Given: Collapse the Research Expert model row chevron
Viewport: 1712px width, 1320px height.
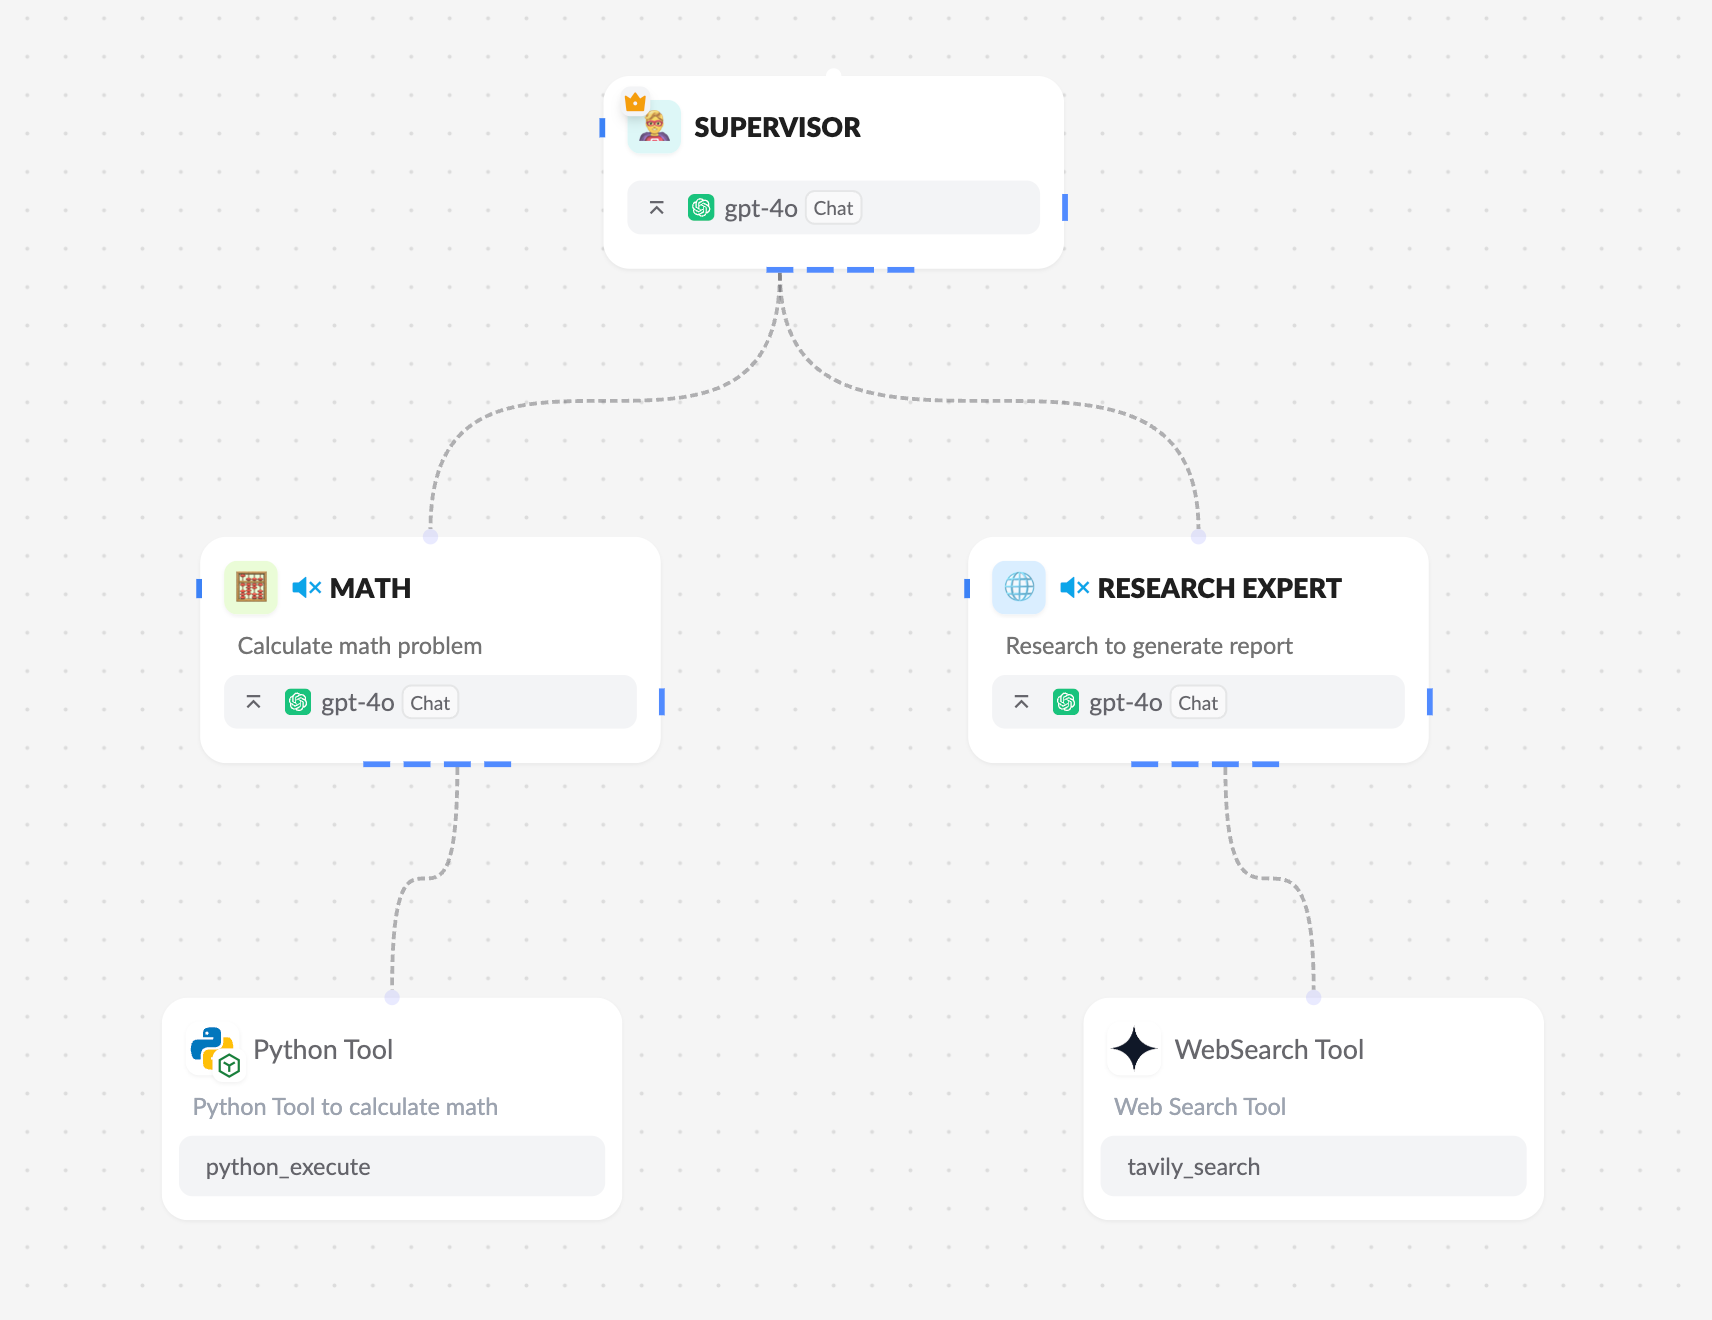Looking at the screenshot, I should click(1022, 702).
